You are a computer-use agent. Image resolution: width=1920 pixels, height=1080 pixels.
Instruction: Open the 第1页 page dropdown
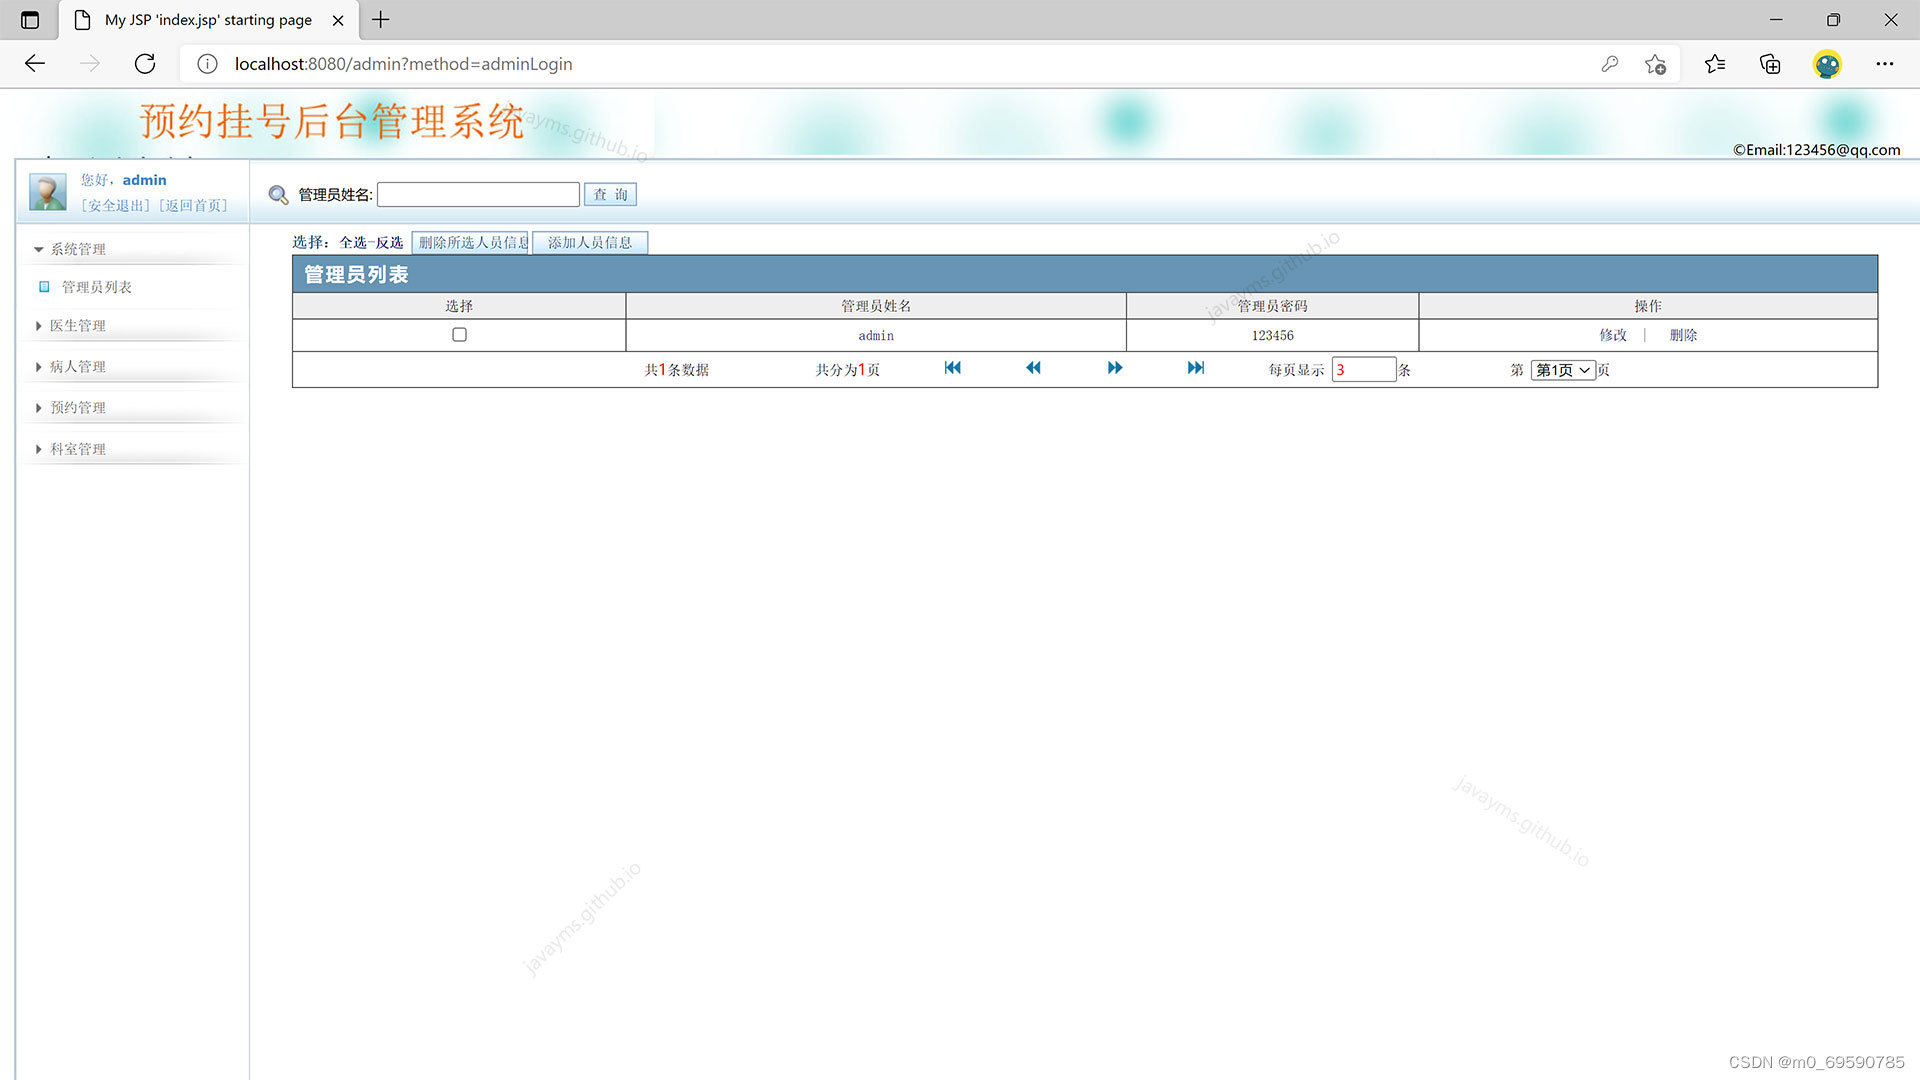[x=1562, y=370]
